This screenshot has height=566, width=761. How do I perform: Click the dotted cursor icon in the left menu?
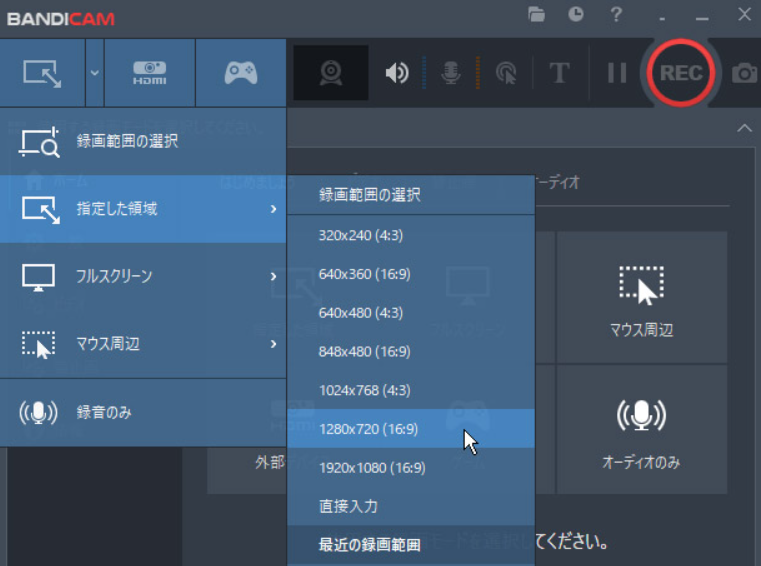(38, 344)
